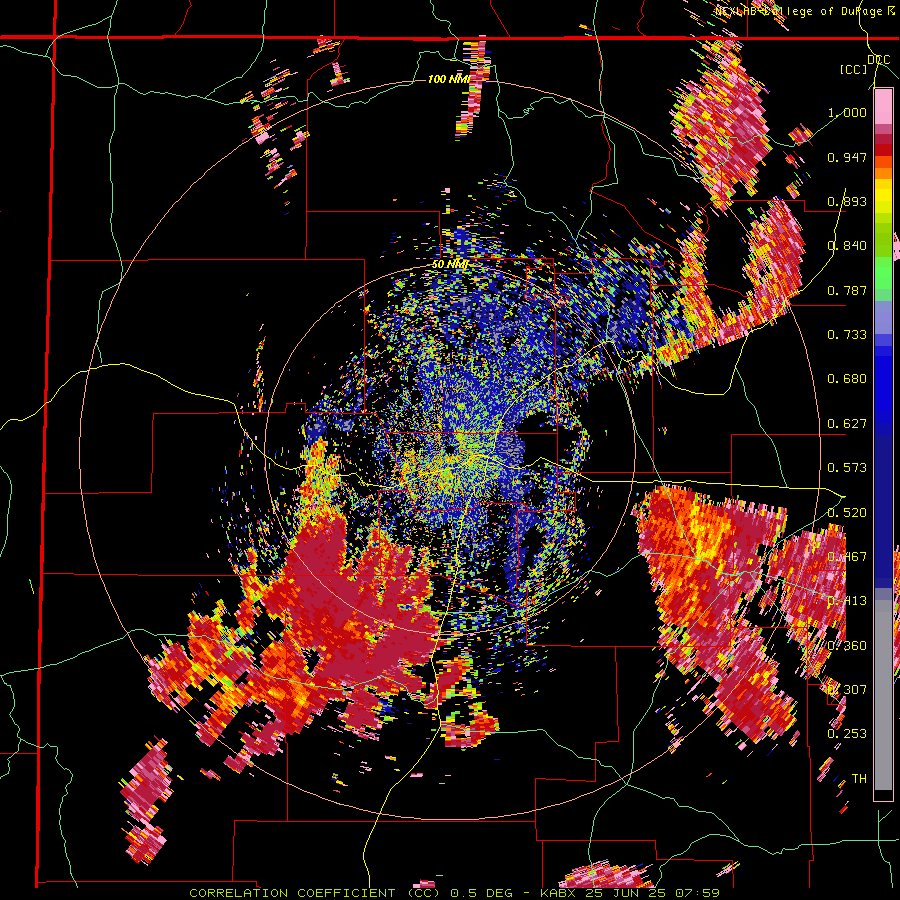Pick the bright green color bar segment

(883, 273)
